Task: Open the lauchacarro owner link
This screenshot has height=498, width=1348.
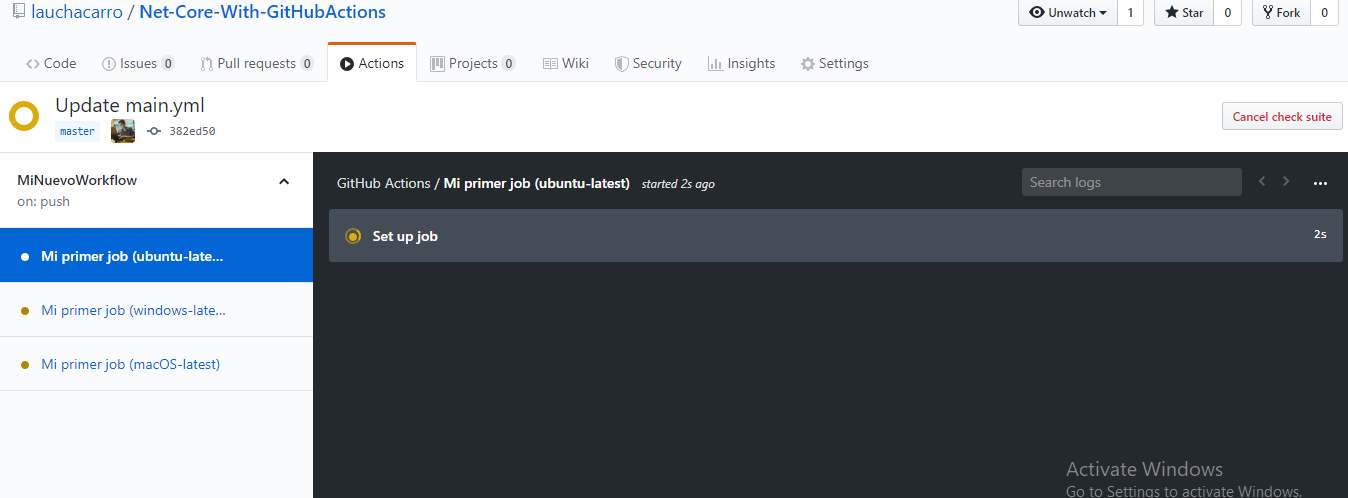Action: 76,12
